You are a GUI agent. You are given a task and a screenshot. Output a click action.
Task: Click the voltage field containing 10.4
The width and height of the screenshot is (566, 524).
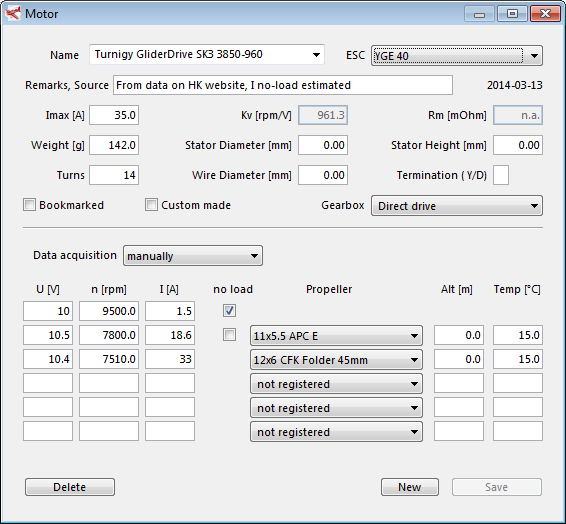(x=48, y=359)
